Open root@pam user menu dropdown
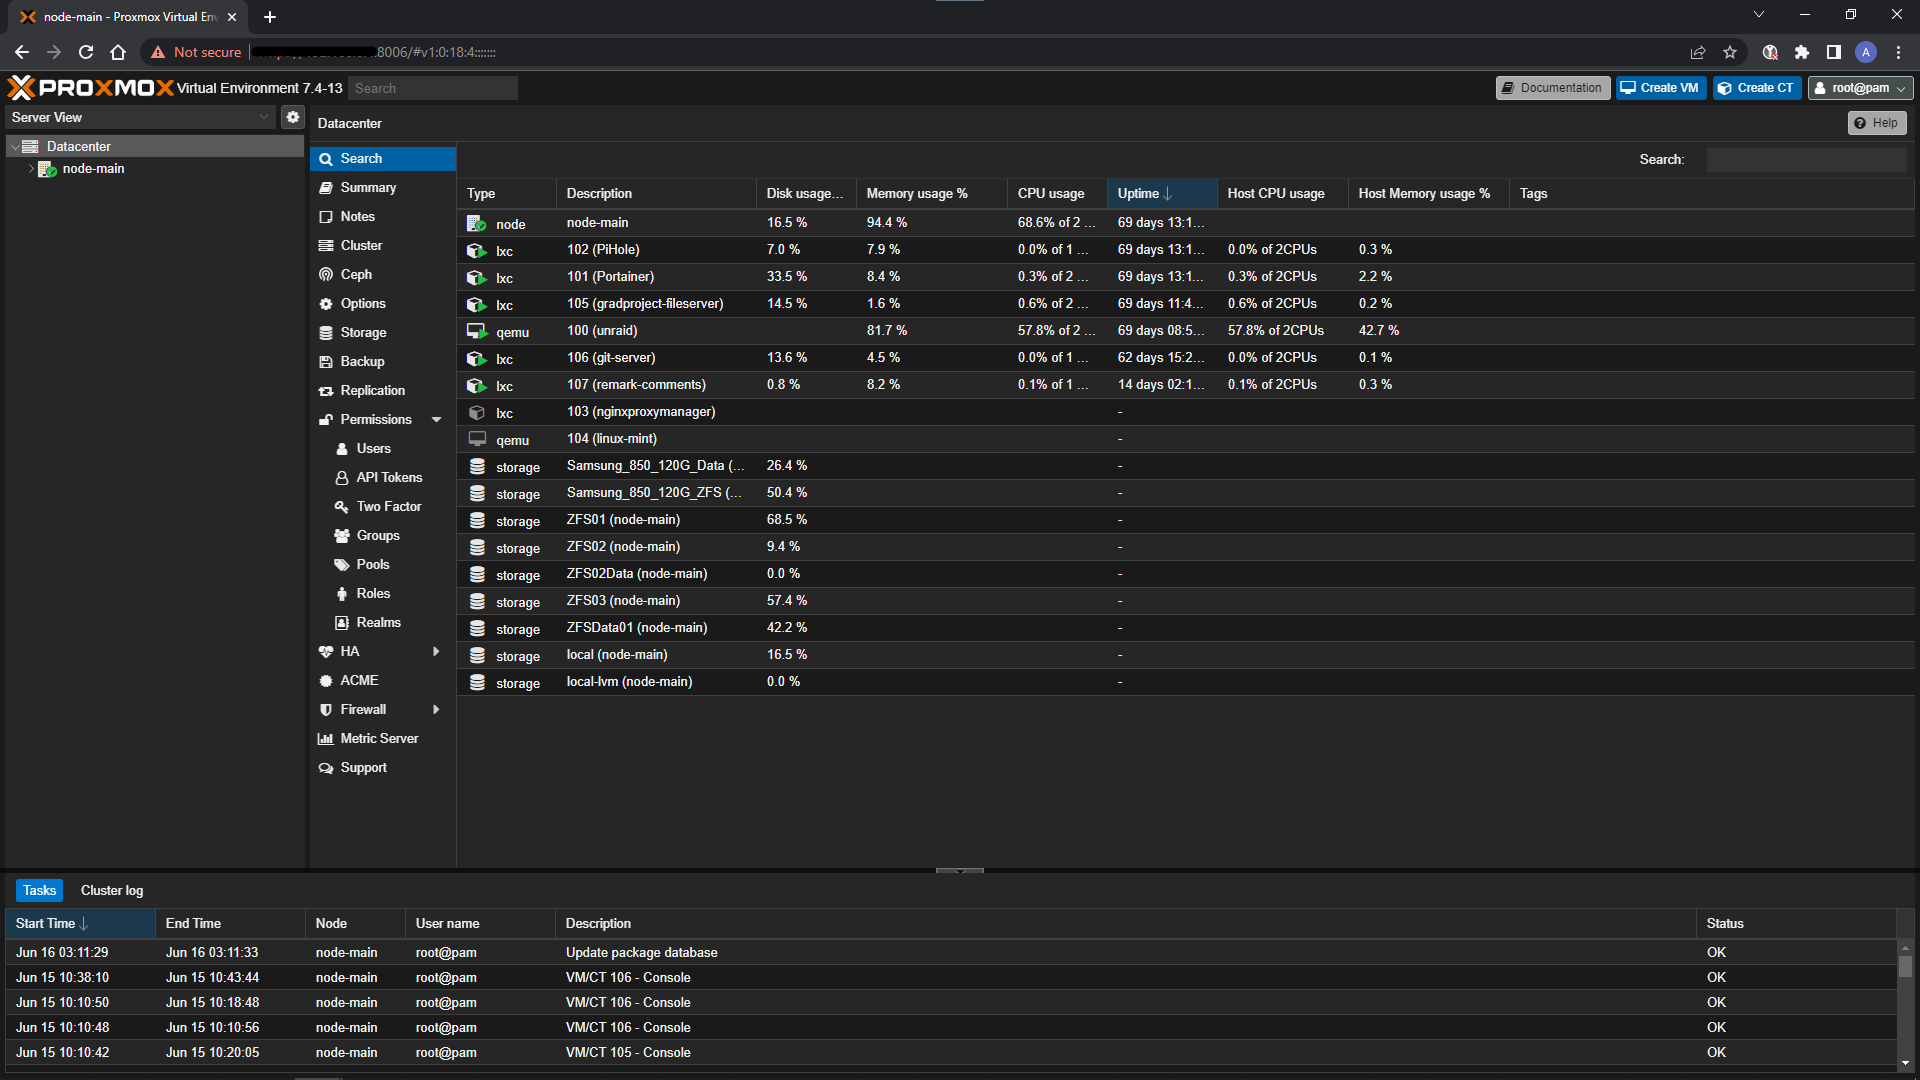The height and width of the screenshot is (1080, 1920). click(1861, 88)
